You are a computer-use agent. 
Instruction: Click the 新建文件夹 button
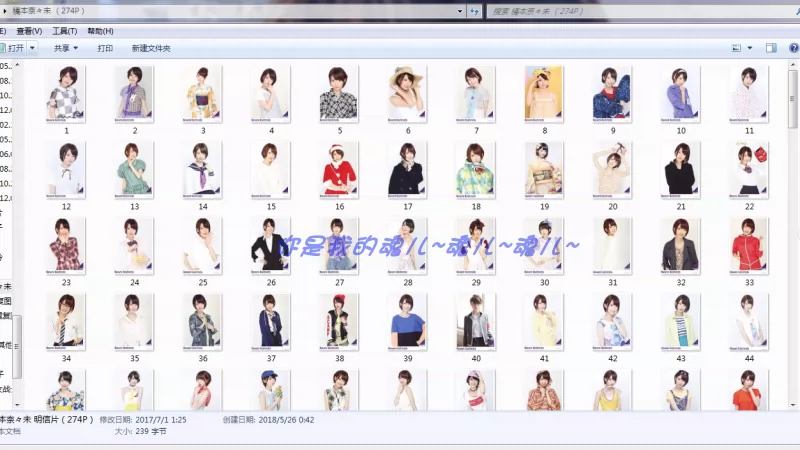coord(151,47)
